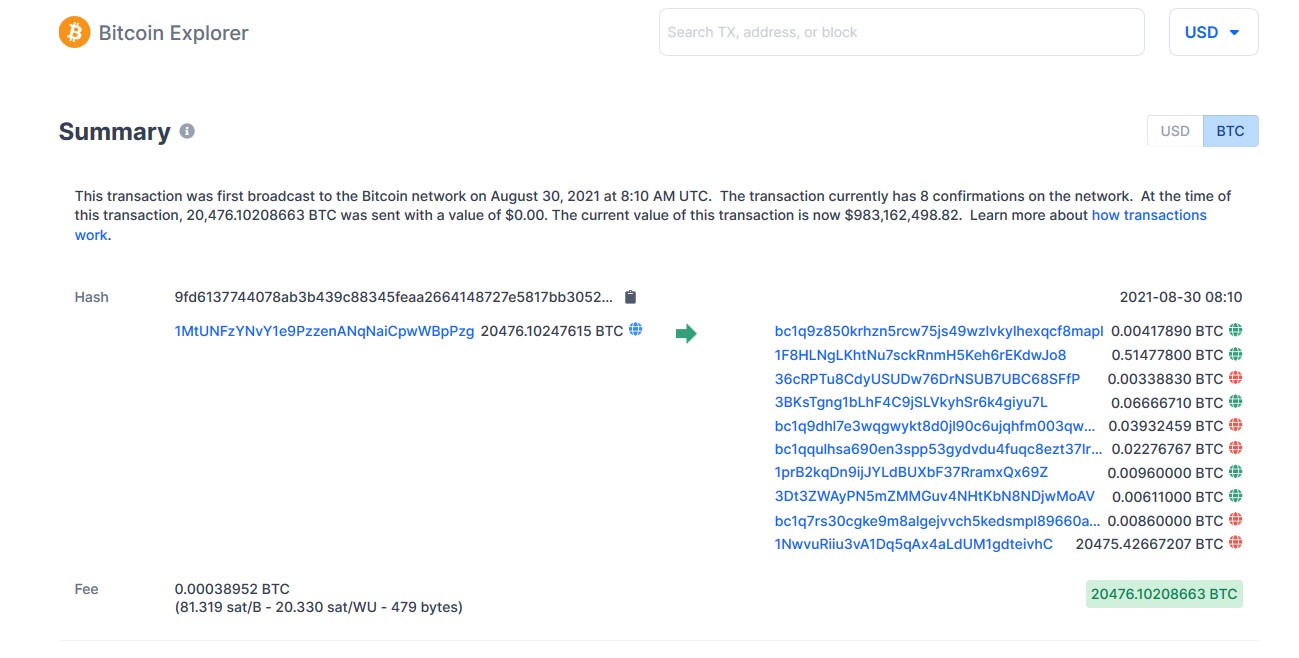
Task: Click the green arrow between input and outputs
Action: (x=686, y=333)
